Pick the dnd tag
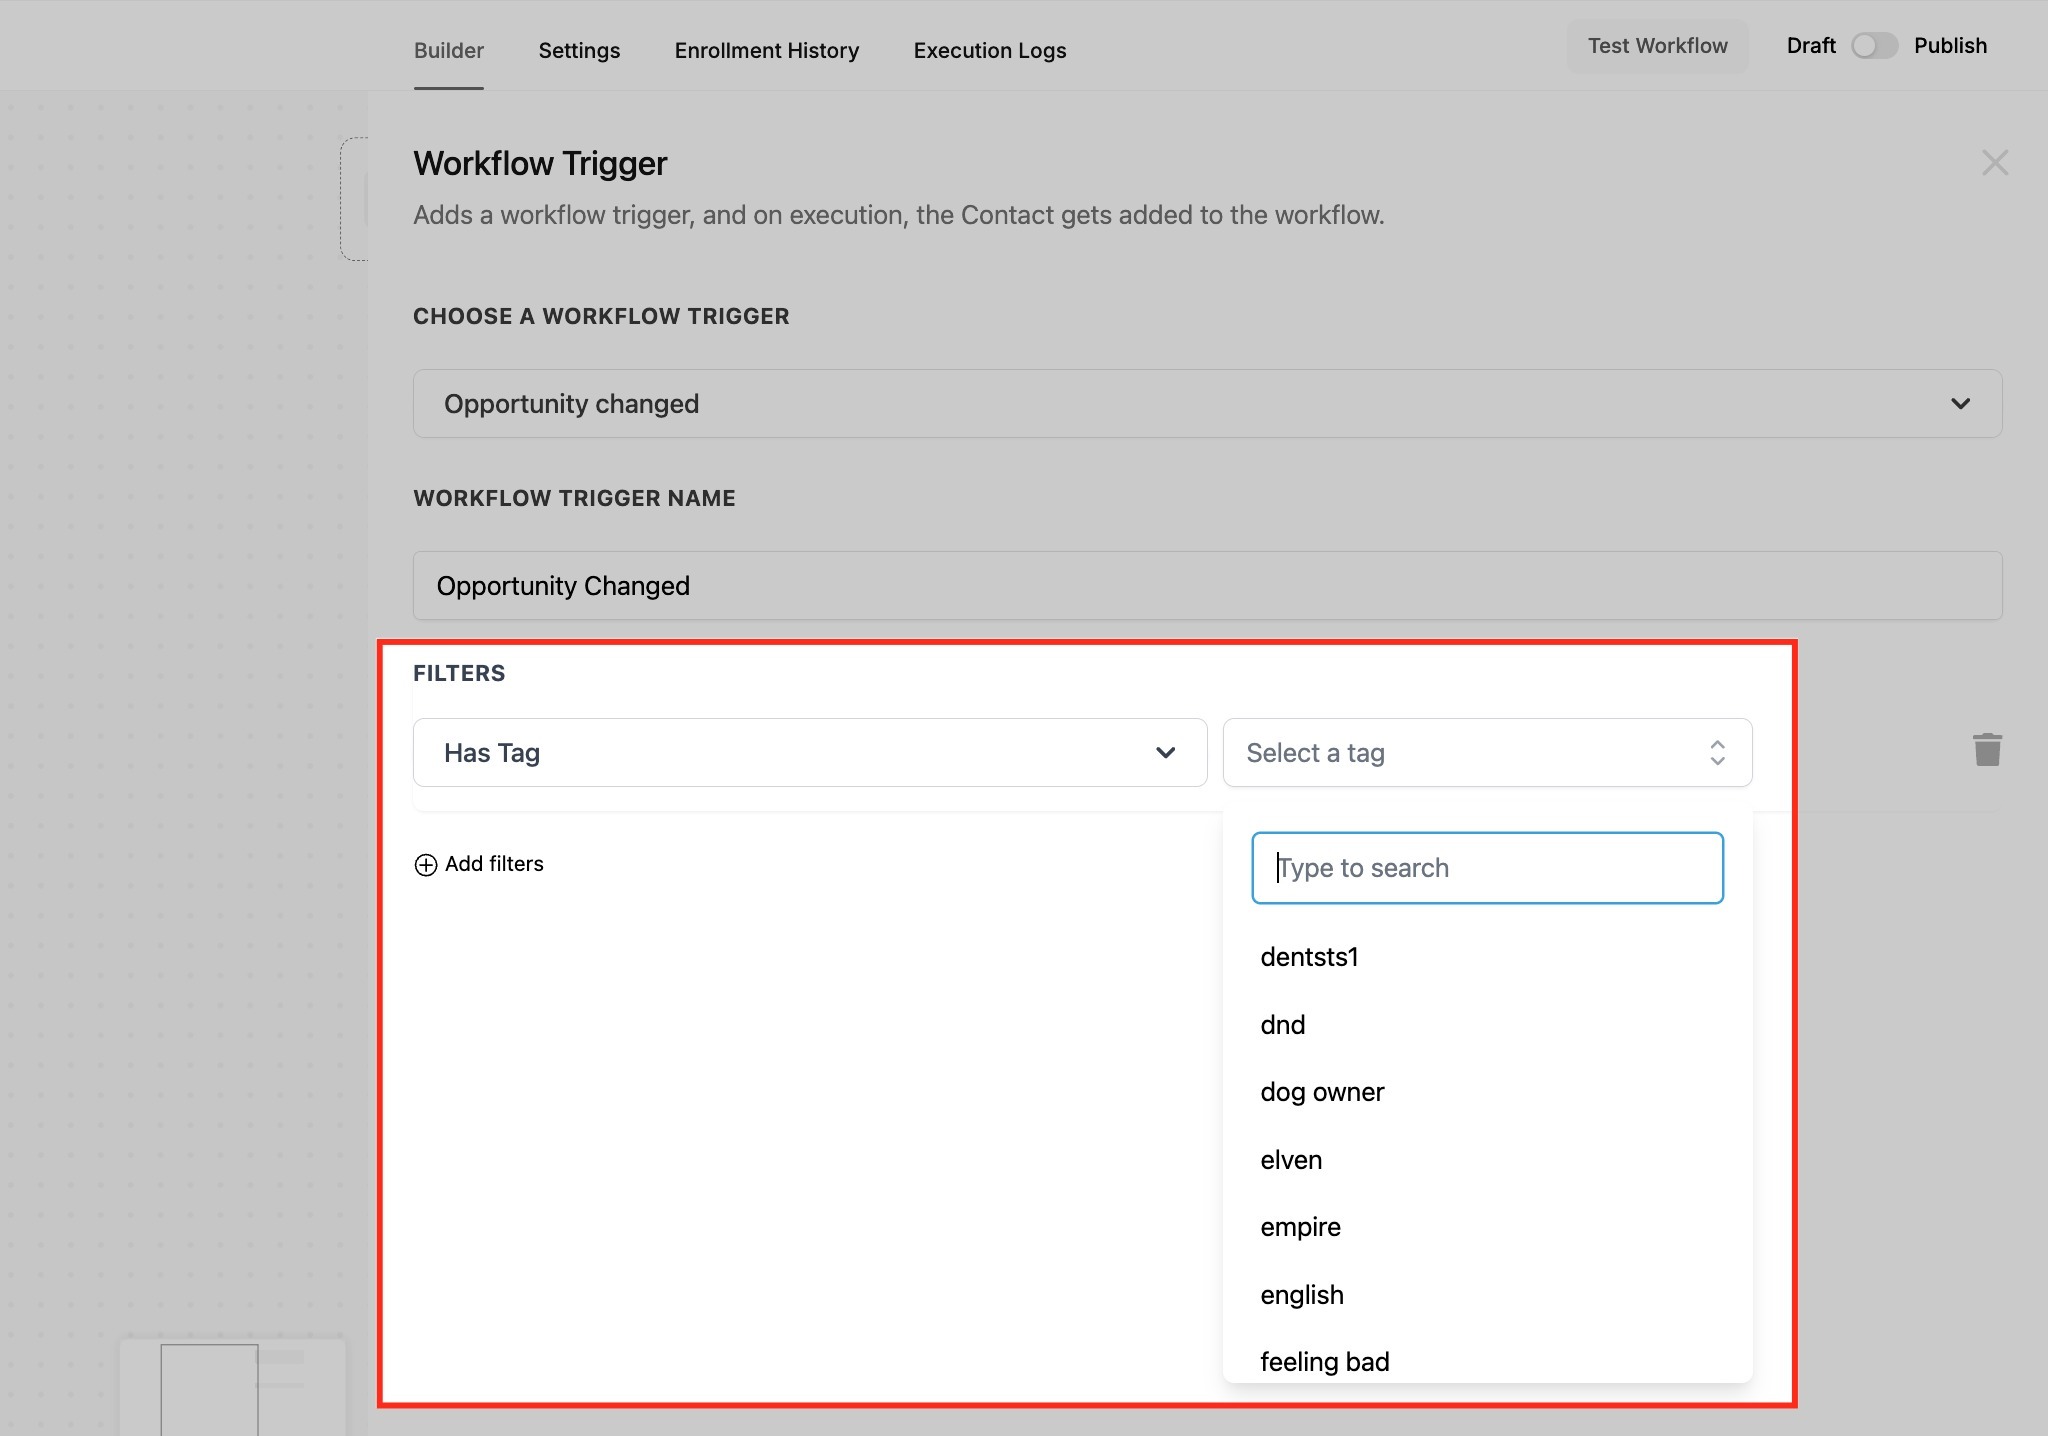Image resolution: width=2048 pixels, height=1436 pixels. 1283,1025
